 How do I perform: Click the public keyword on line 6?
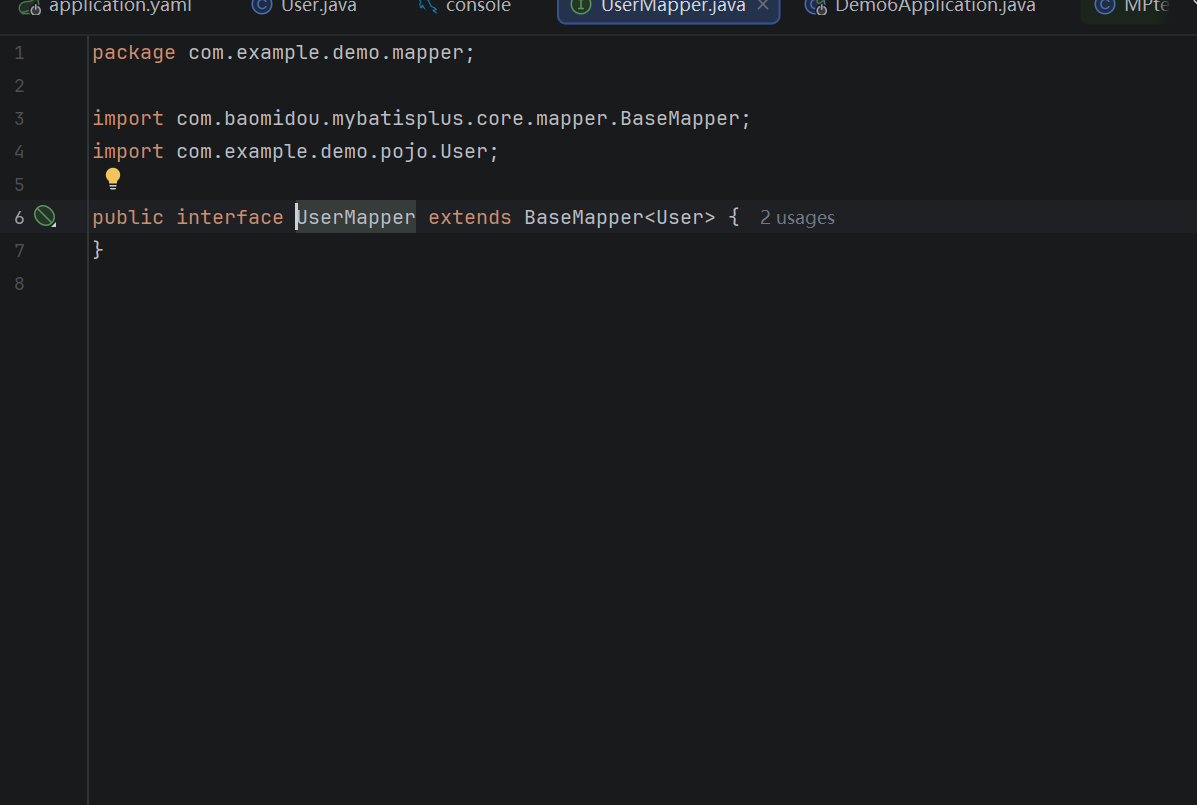pyautogui.click(x=127, y=217)
